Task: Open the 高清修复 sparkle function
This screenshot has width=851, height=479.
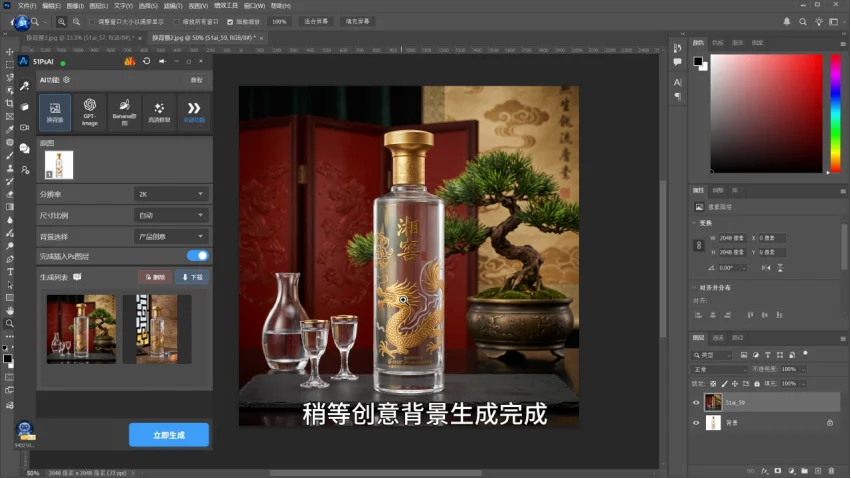Action: click(x=159, y=112)
